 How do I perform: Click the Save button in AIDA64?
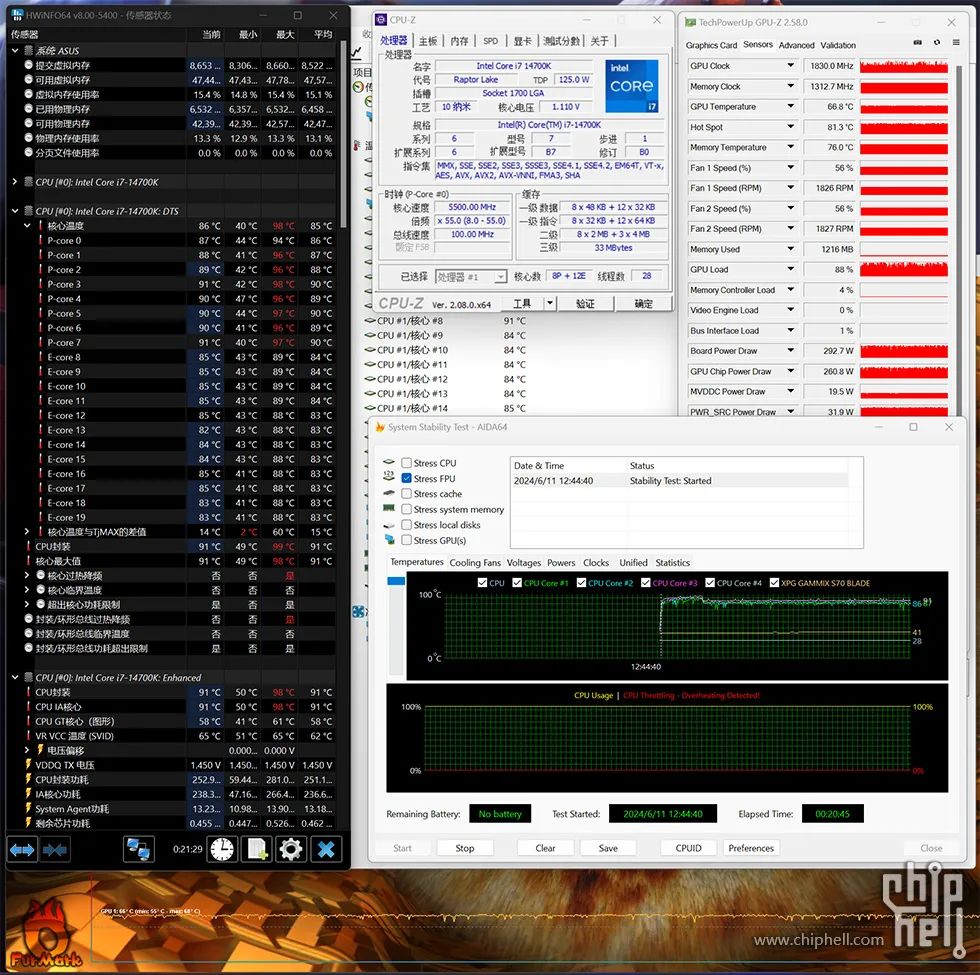tap(608, 848)
